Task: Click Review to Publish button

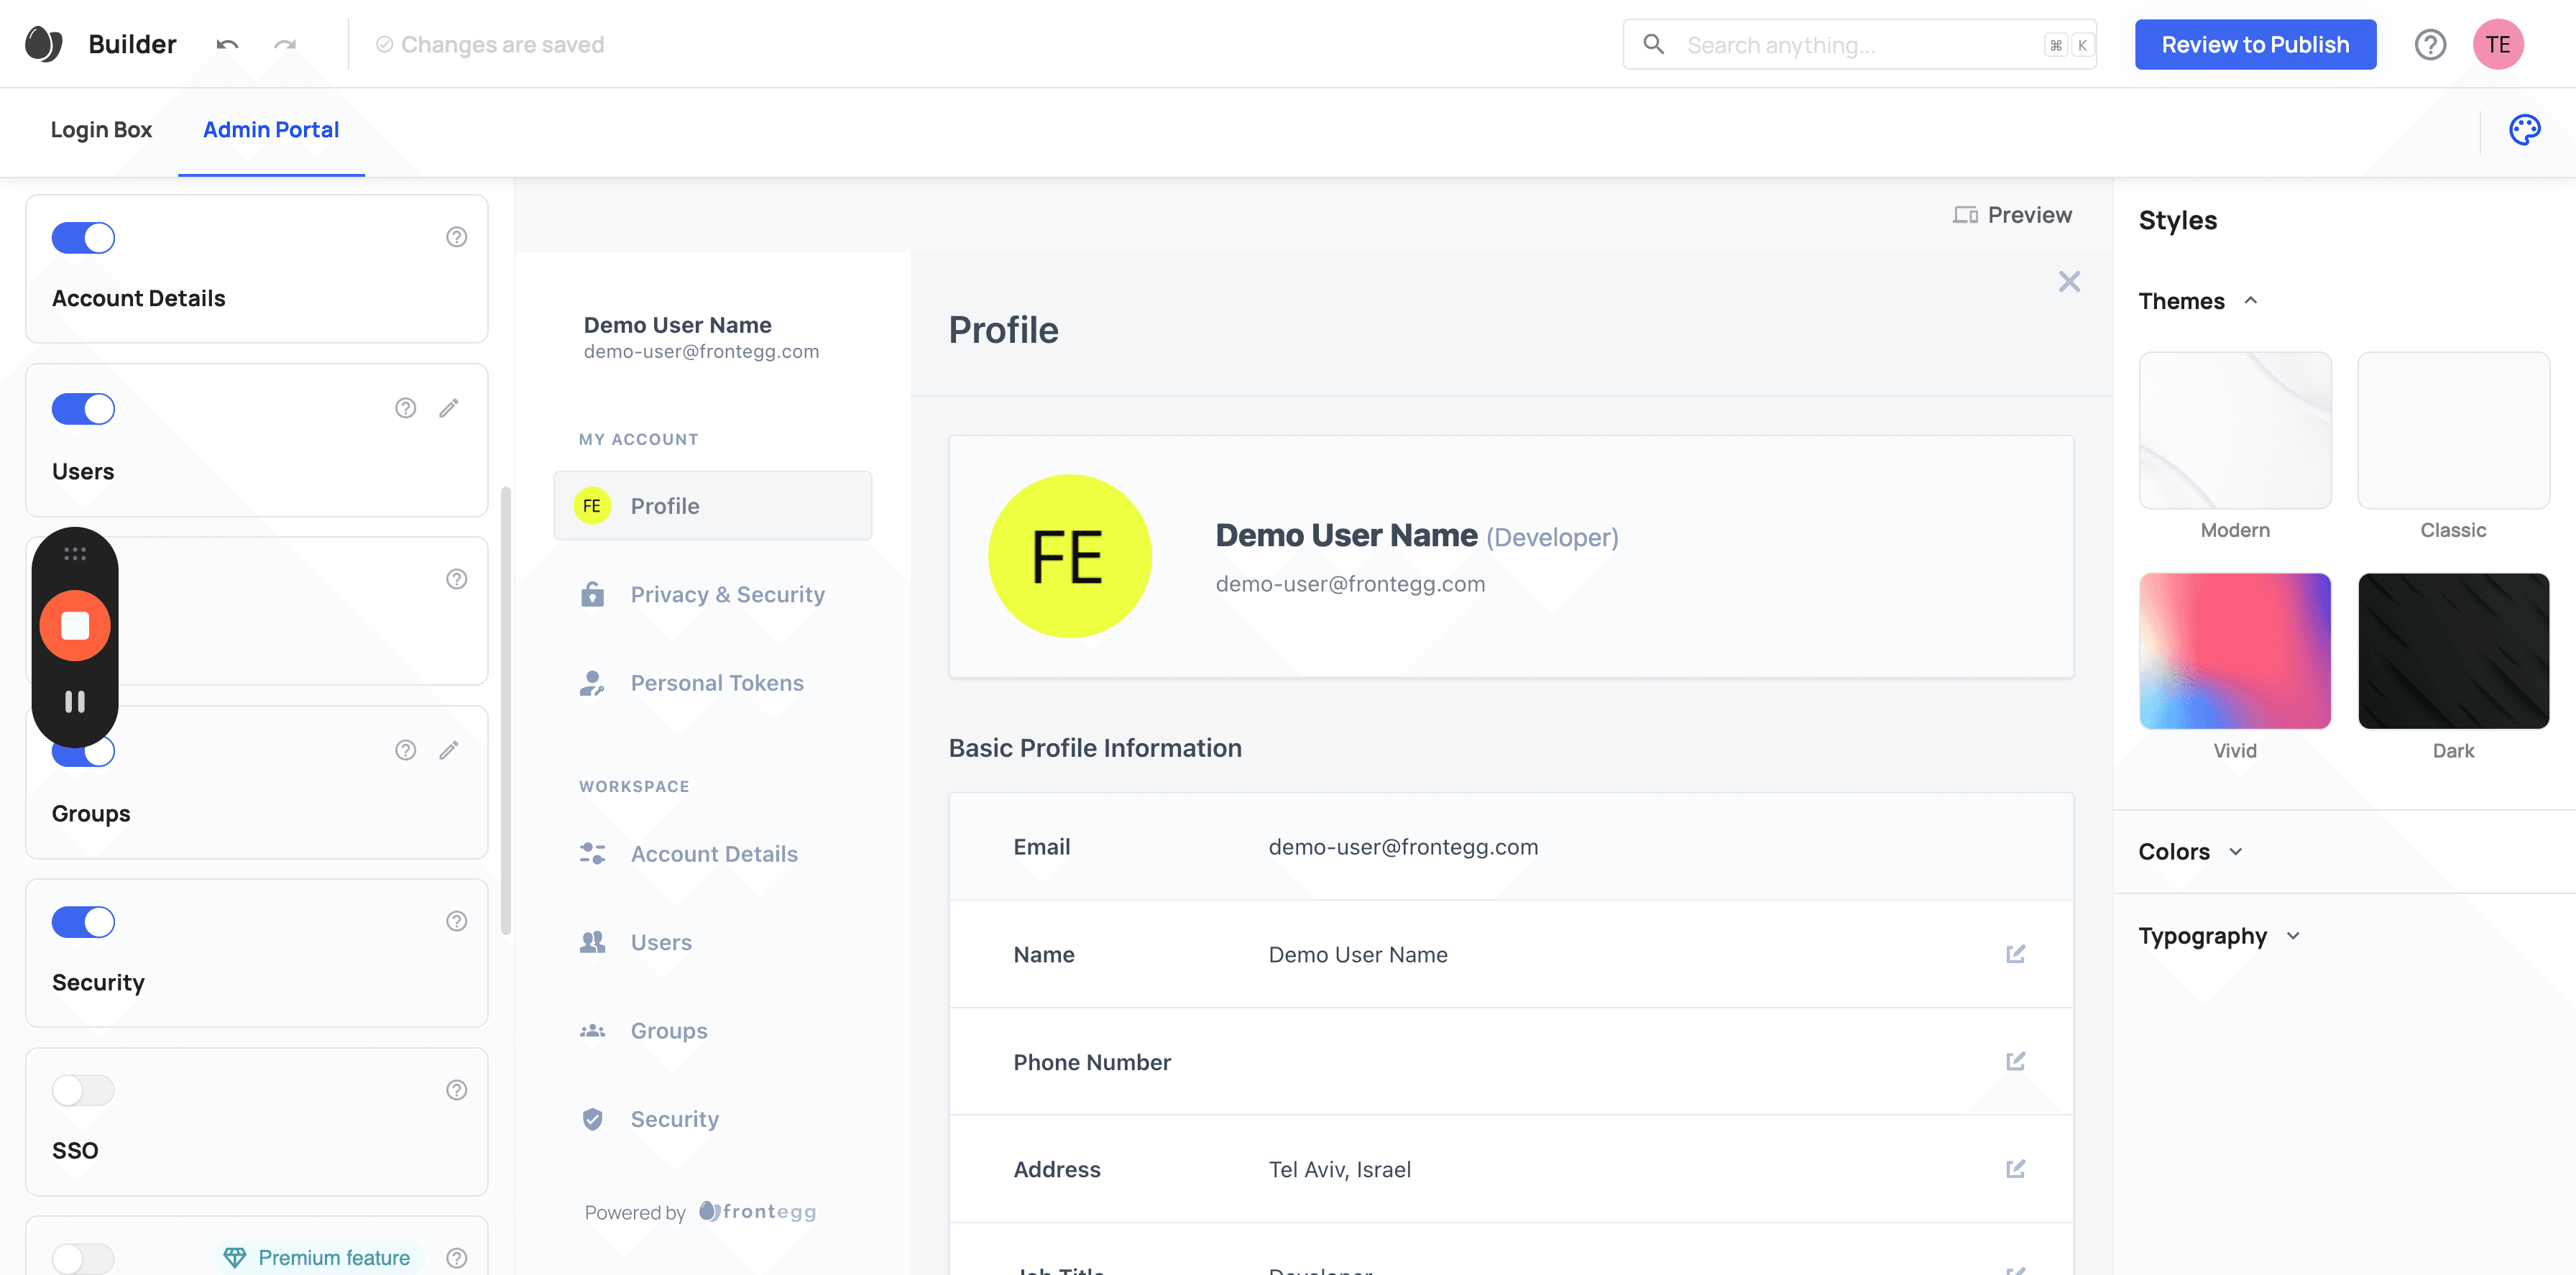Action: tap(2255, 44)
